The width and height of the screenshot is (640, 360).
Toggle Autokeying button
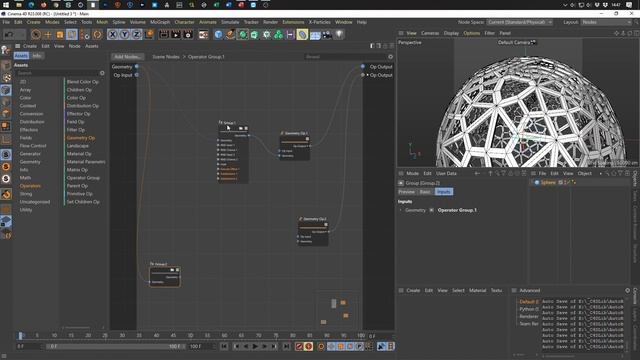pyautogui.click(x=309, y=347)
